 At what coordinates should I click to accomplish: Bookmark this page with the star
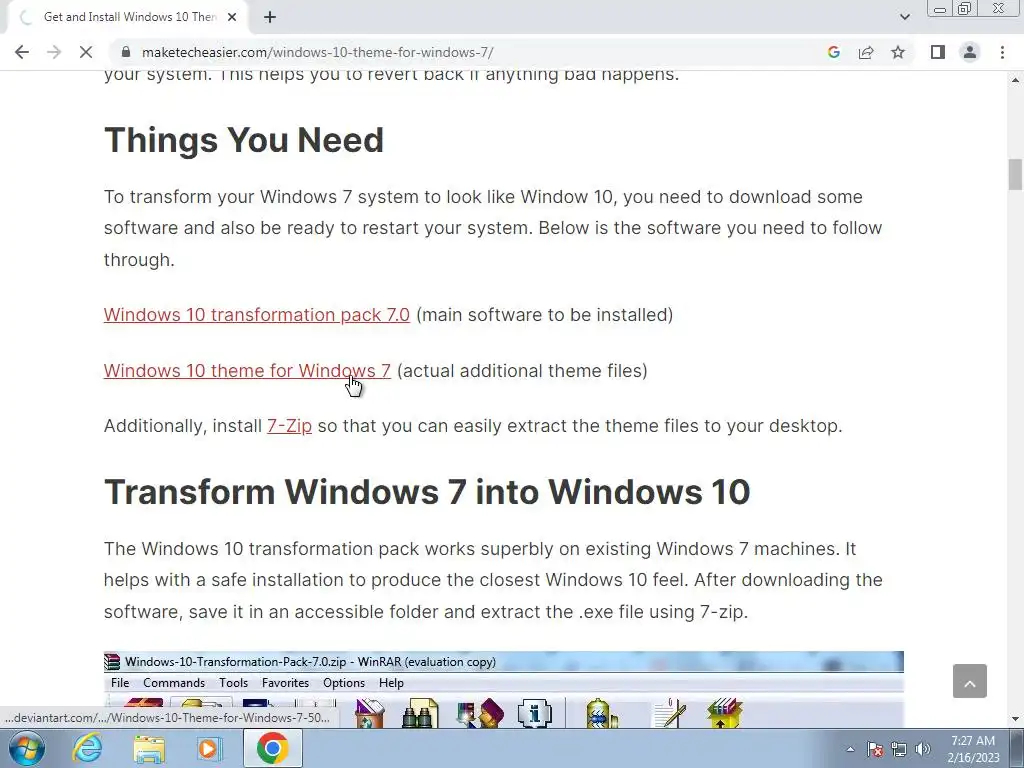tap(898, 52)
